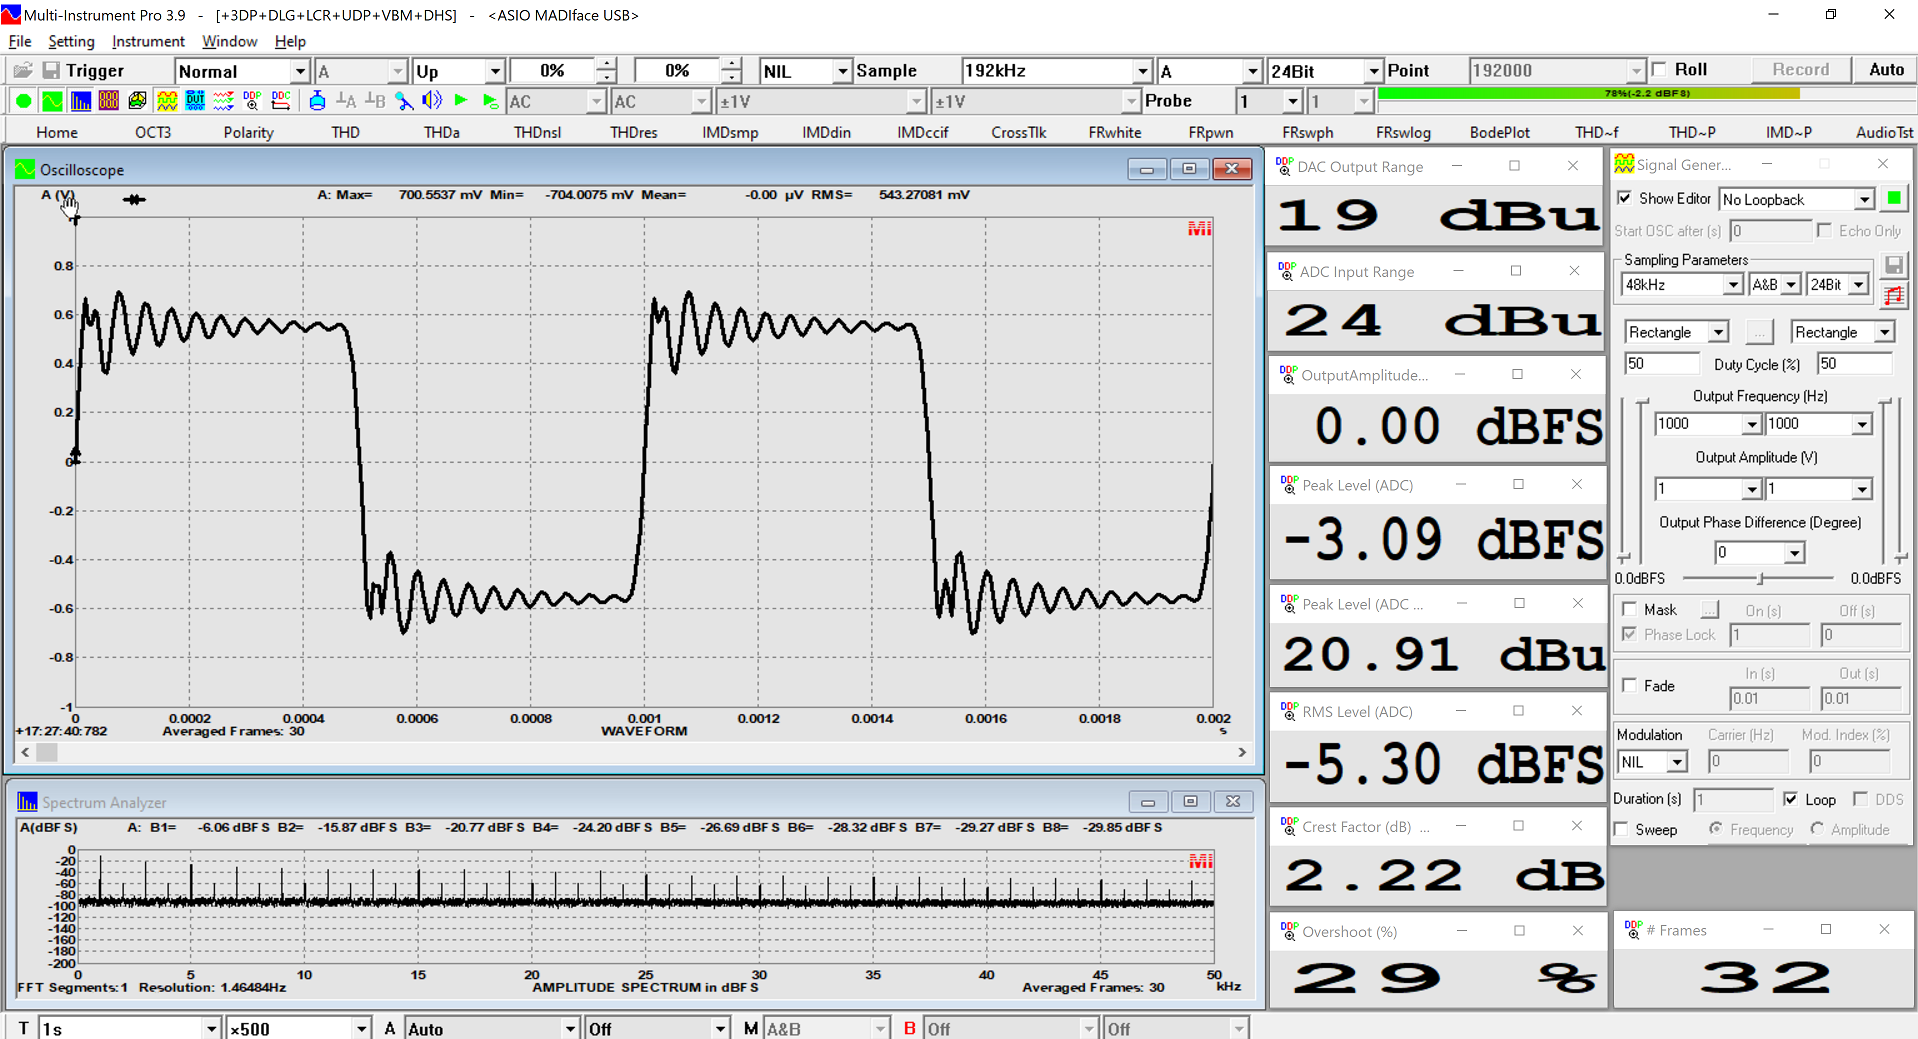Click the red Mi logo on oscilloscope graph

click(x=1200, y=229)
